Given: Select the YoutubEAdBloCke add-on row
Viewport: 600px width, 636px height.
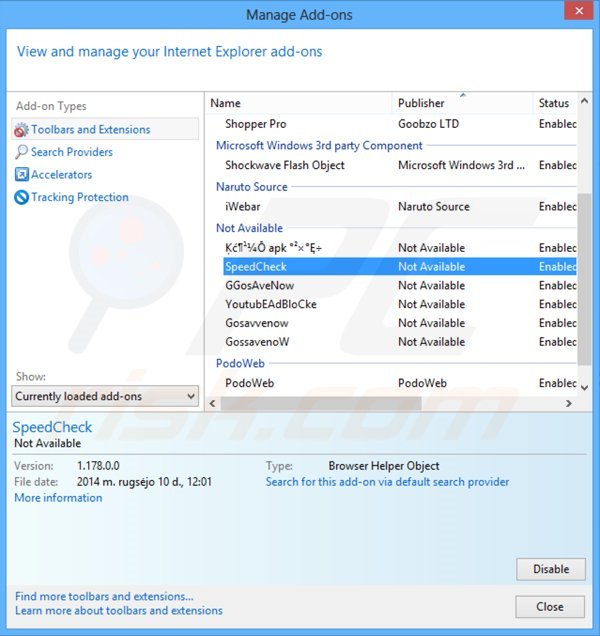Looking at the screenshot, I should coord(270,304).
